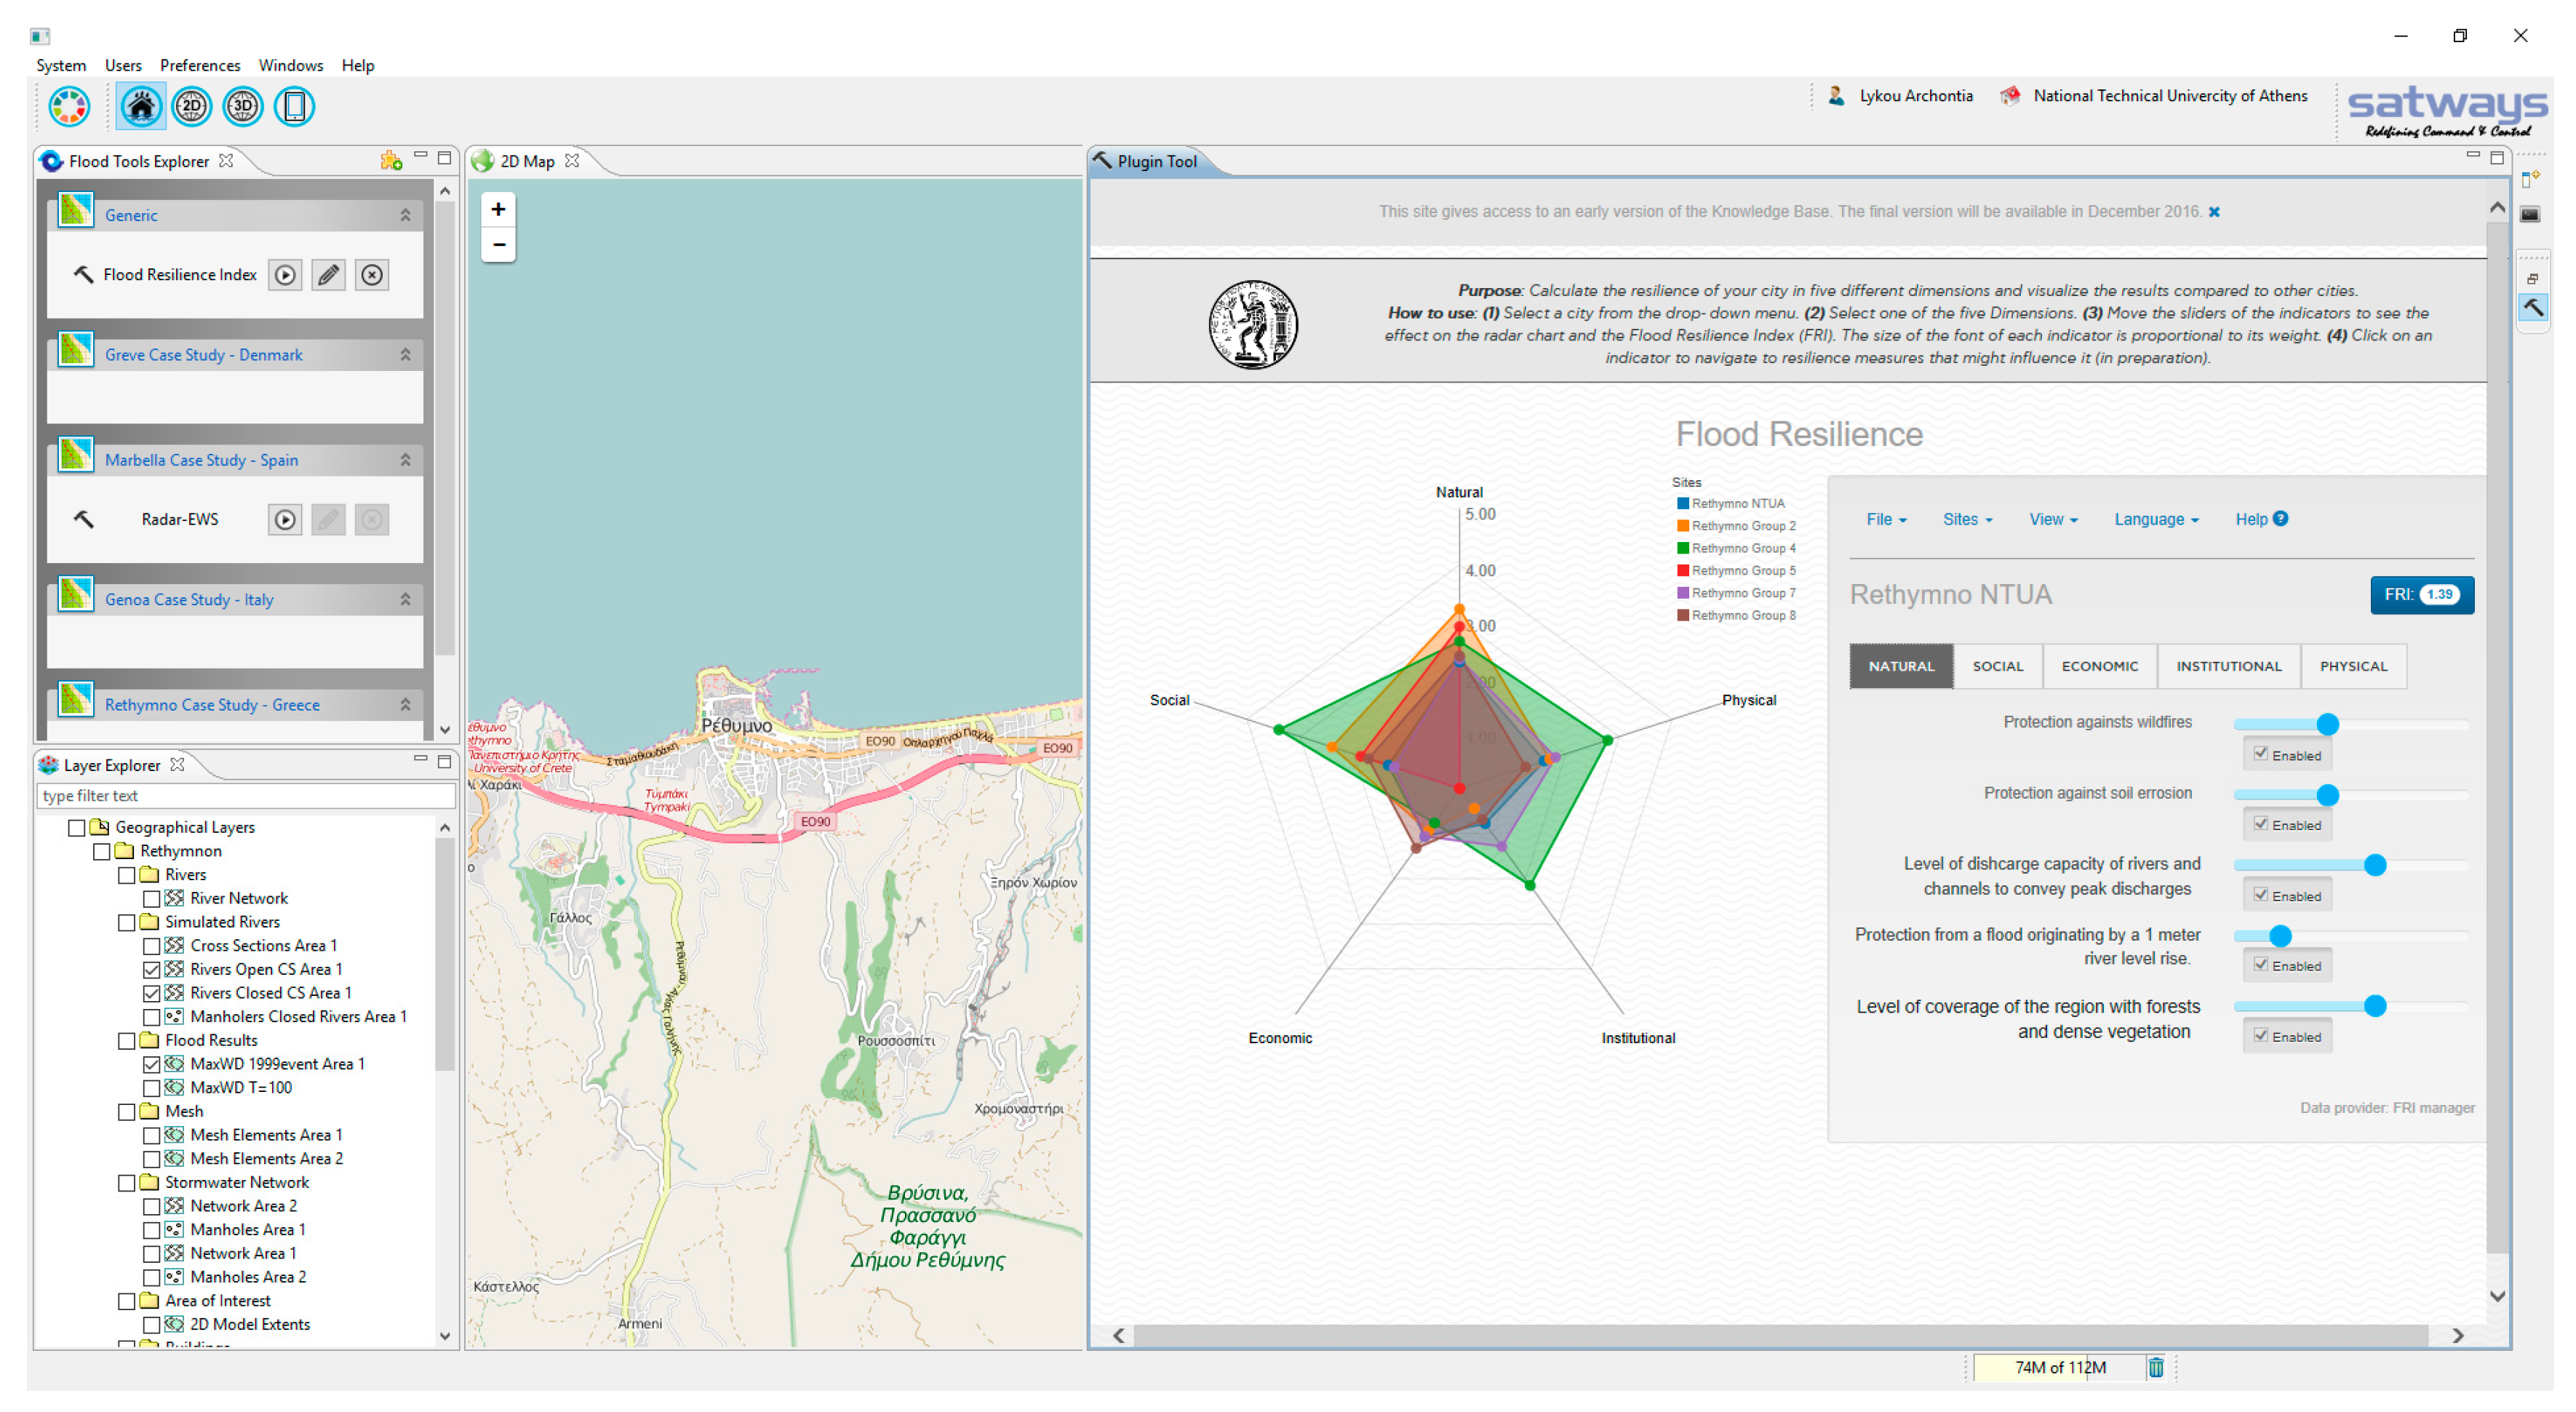Click the mobile device toolbar icon
Image resolution: width=2576 pixels, height=1412 pixels.
294,107
